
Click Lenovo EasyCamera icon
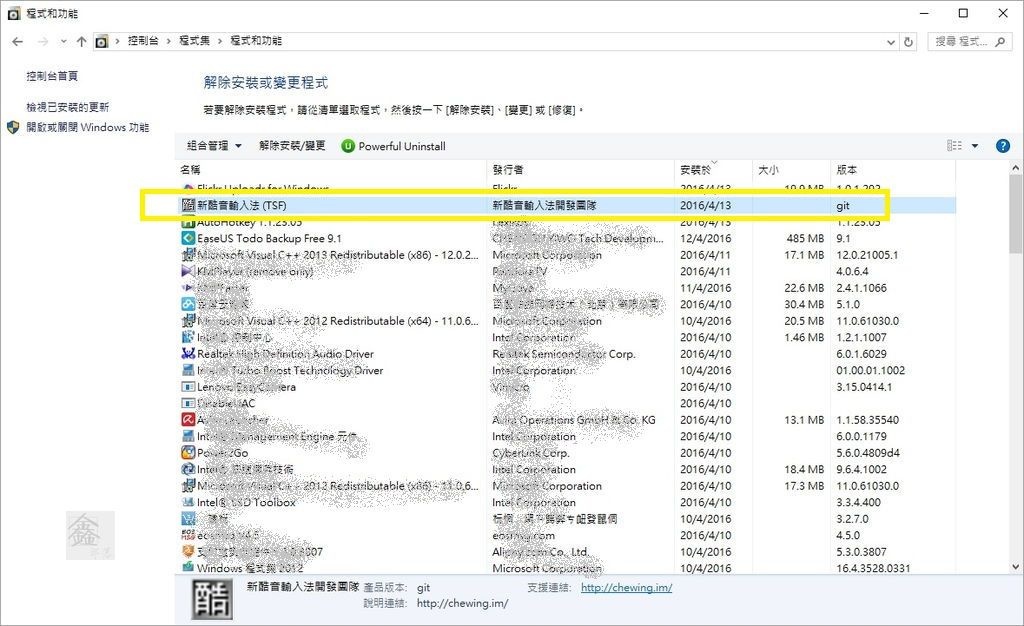pyautogui.click(x=188, y=386)
